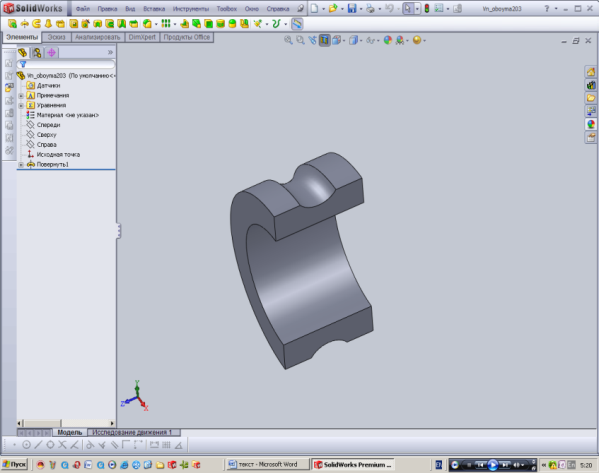The width and height of the screenshot is (599, 473).
Task: Save the document with the floppy icon
Action: pos(352,8)
